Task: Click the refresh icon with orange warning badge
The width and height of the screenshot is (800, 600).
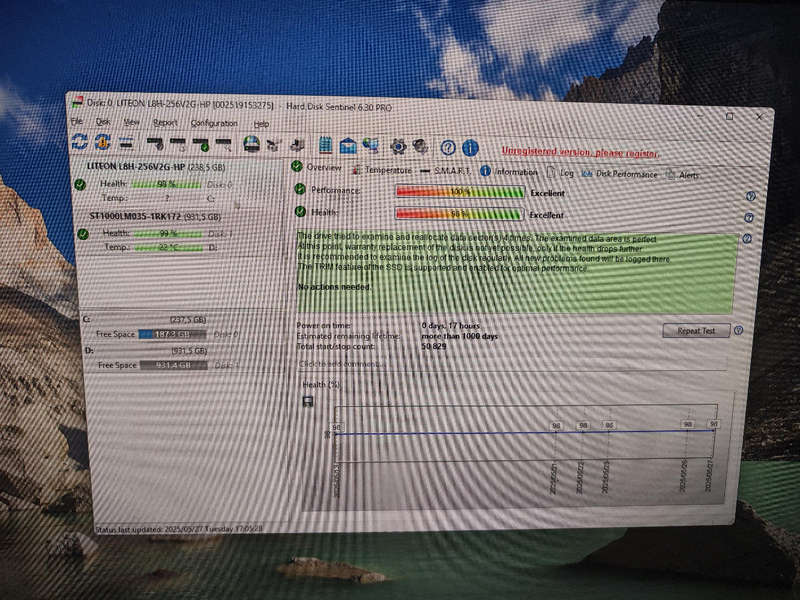Action: (x=103, y=142)
